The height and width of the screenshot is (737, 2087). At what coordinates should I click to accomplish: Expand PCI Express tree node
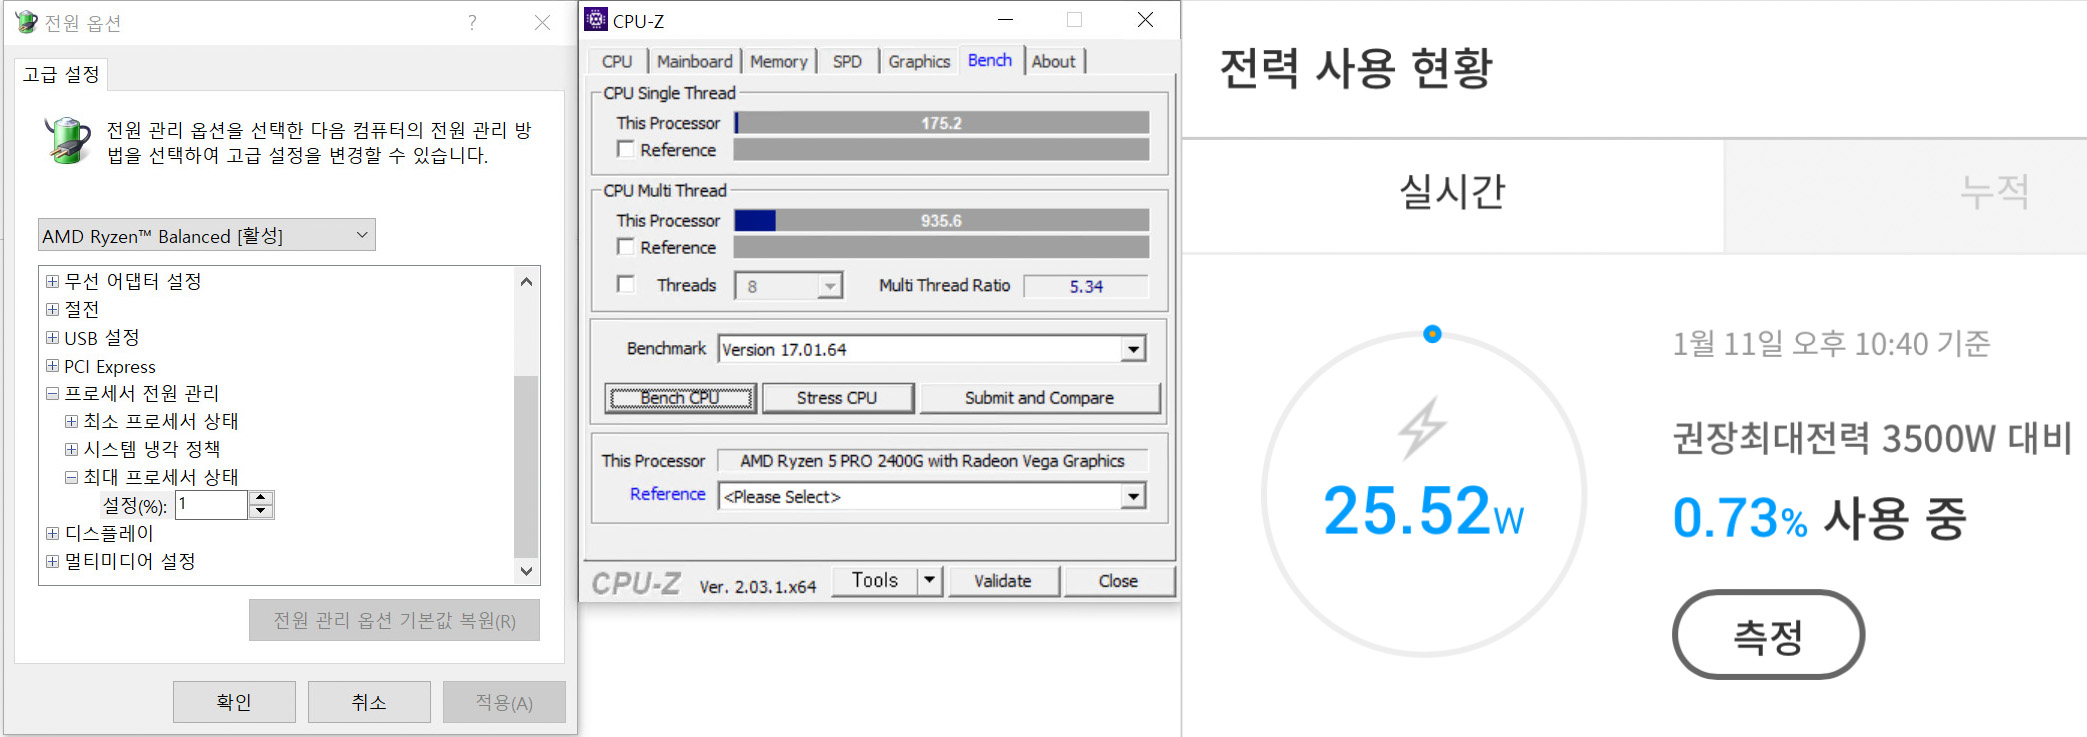point(52,366)
